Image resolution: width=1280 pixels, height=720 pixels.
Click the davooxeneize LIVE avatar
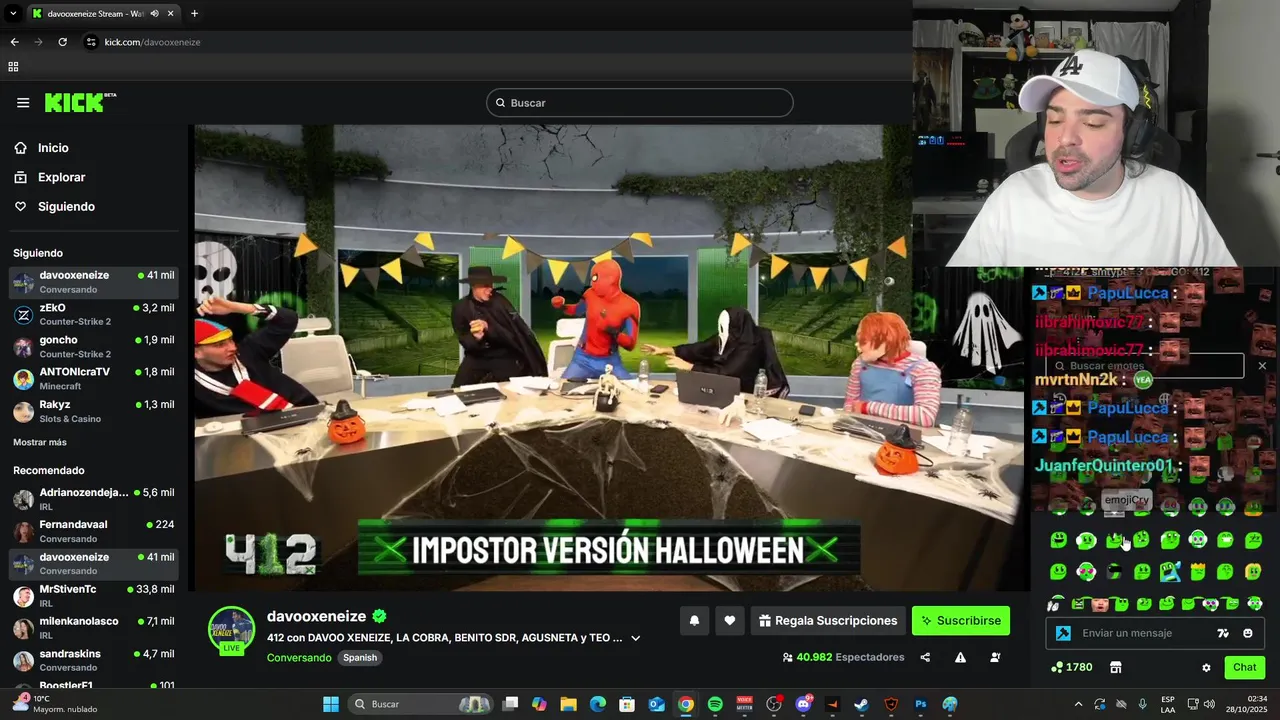pyautogui.click(x=231, y=631)
